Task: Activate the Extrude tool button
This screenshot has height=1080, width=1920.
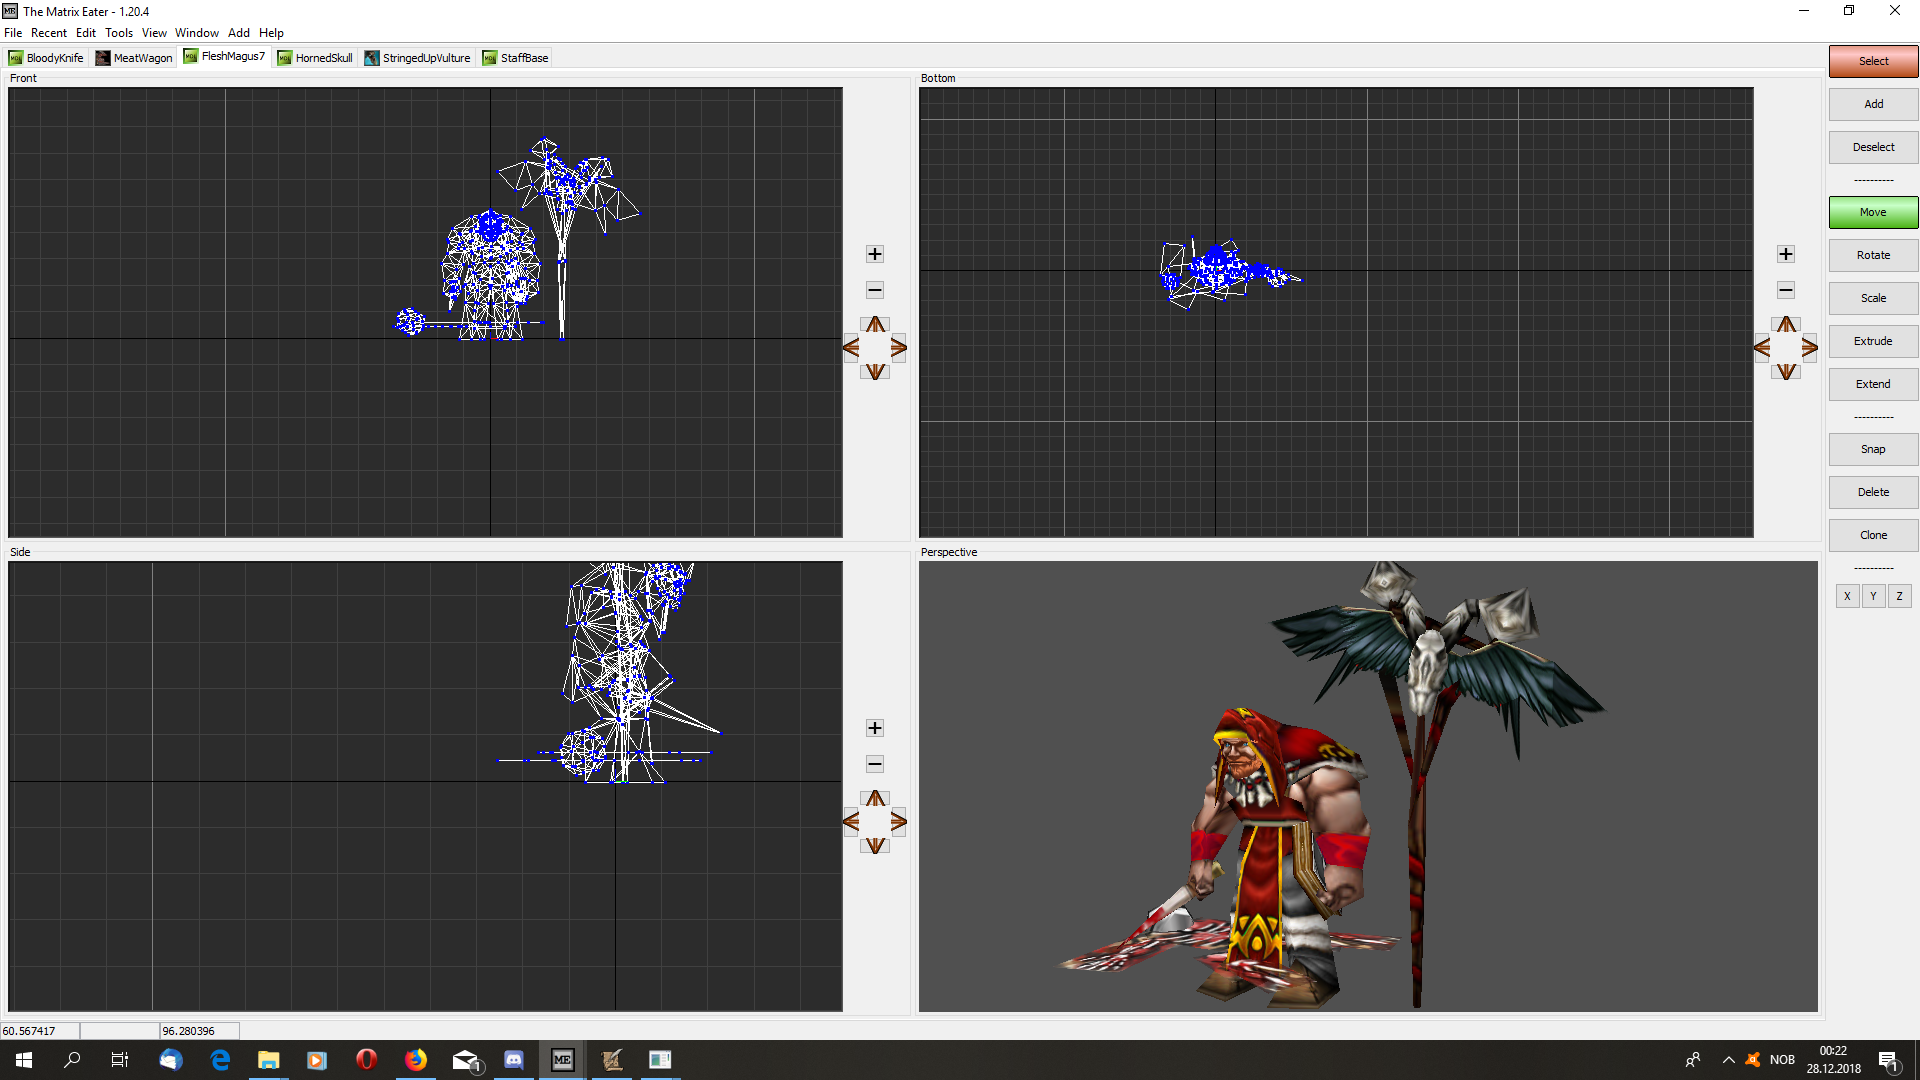Action: coord(1873,341)
